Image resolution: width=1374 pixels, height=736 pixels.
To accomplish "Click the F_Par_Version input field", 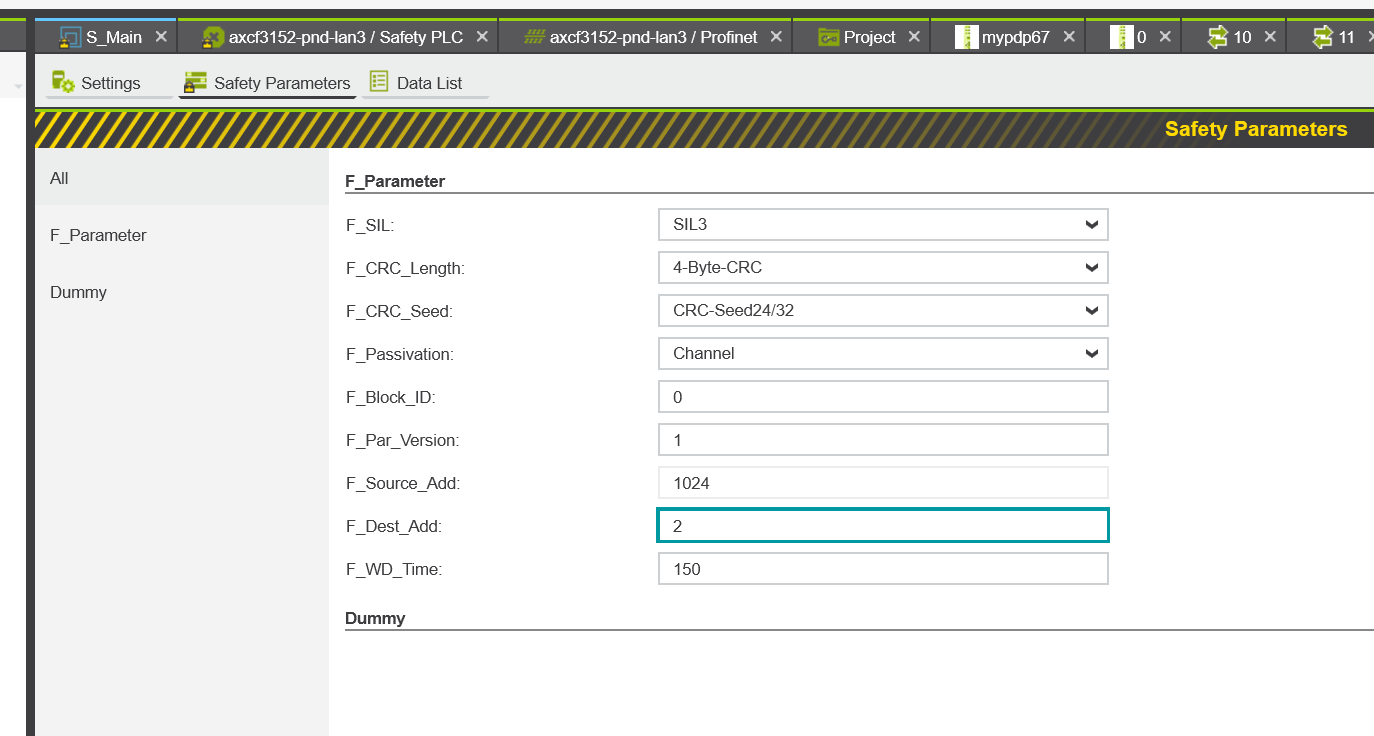I will point(883,439).
